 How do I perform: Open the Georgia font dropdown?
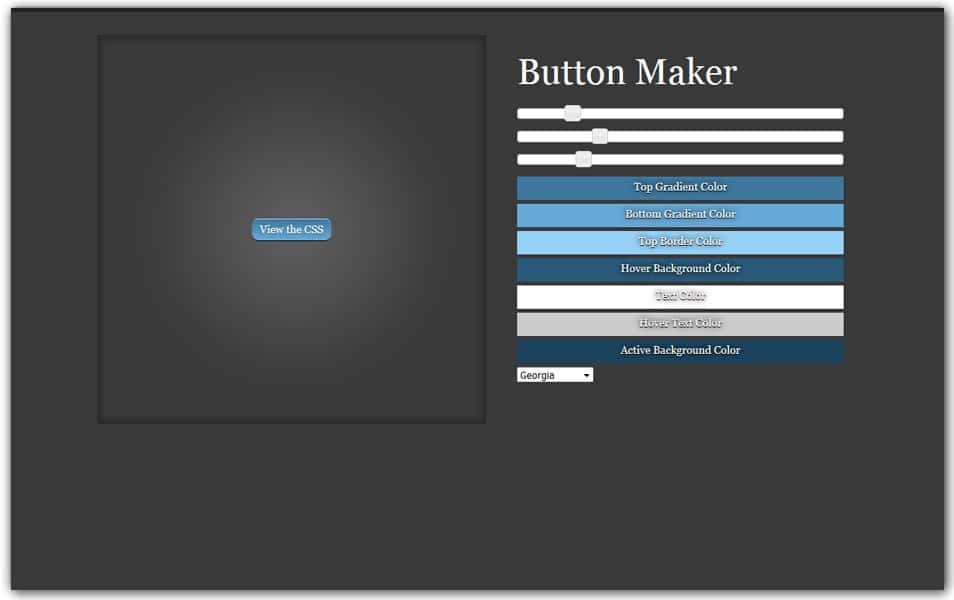[x=554, y=374]
